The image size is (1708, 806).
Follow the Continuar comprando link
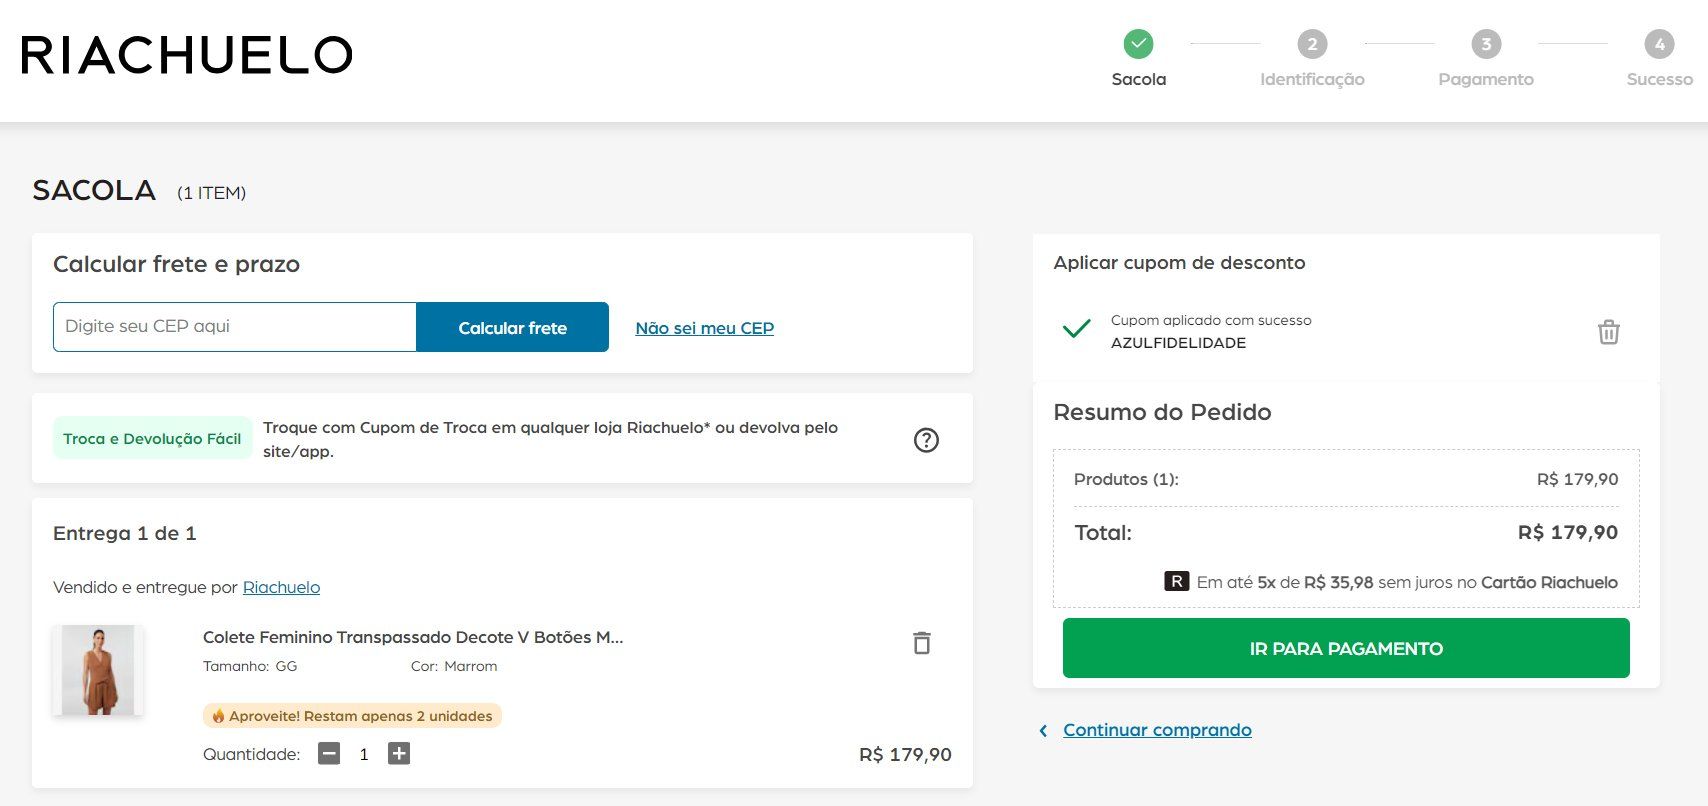click(x=1157, y=730)
